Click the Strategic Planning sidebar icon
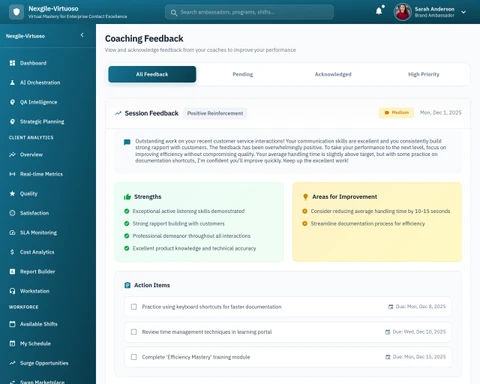Screen dimensions: 480x384 12,121
